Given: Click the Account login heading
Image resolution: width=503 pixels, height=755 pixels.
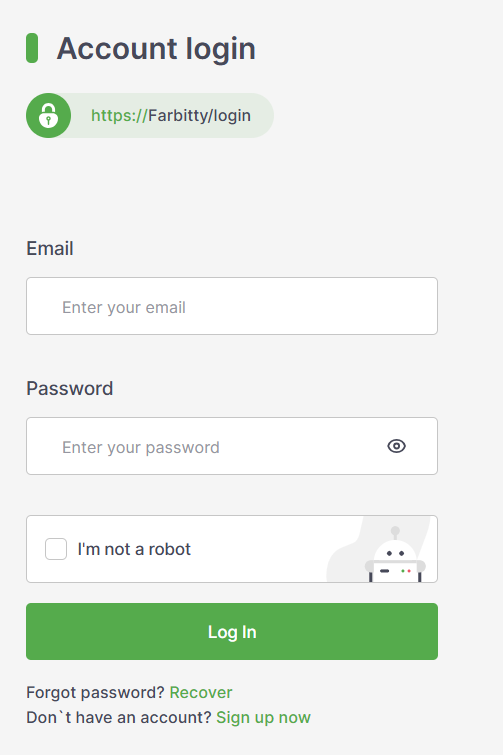Looking at the screenshot, I should [x=156, y=49].
